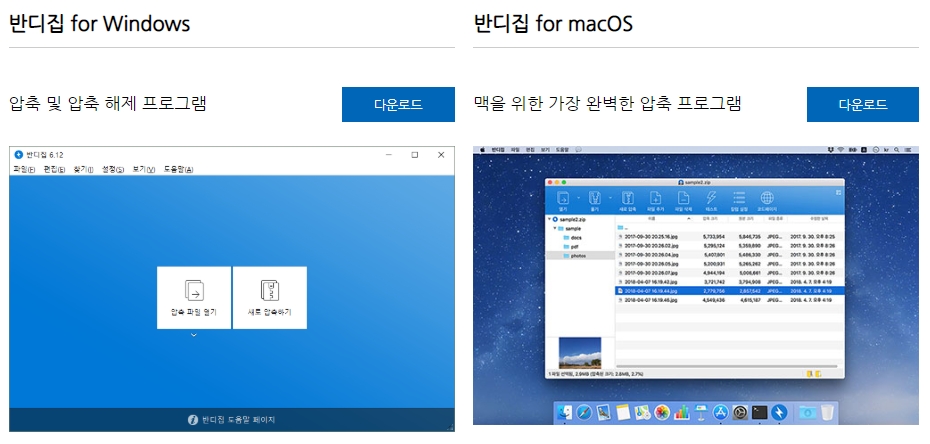930x444 pixels.
Task: Open the 편집(E) menu in Windows Bandizip
Action: 54,170
